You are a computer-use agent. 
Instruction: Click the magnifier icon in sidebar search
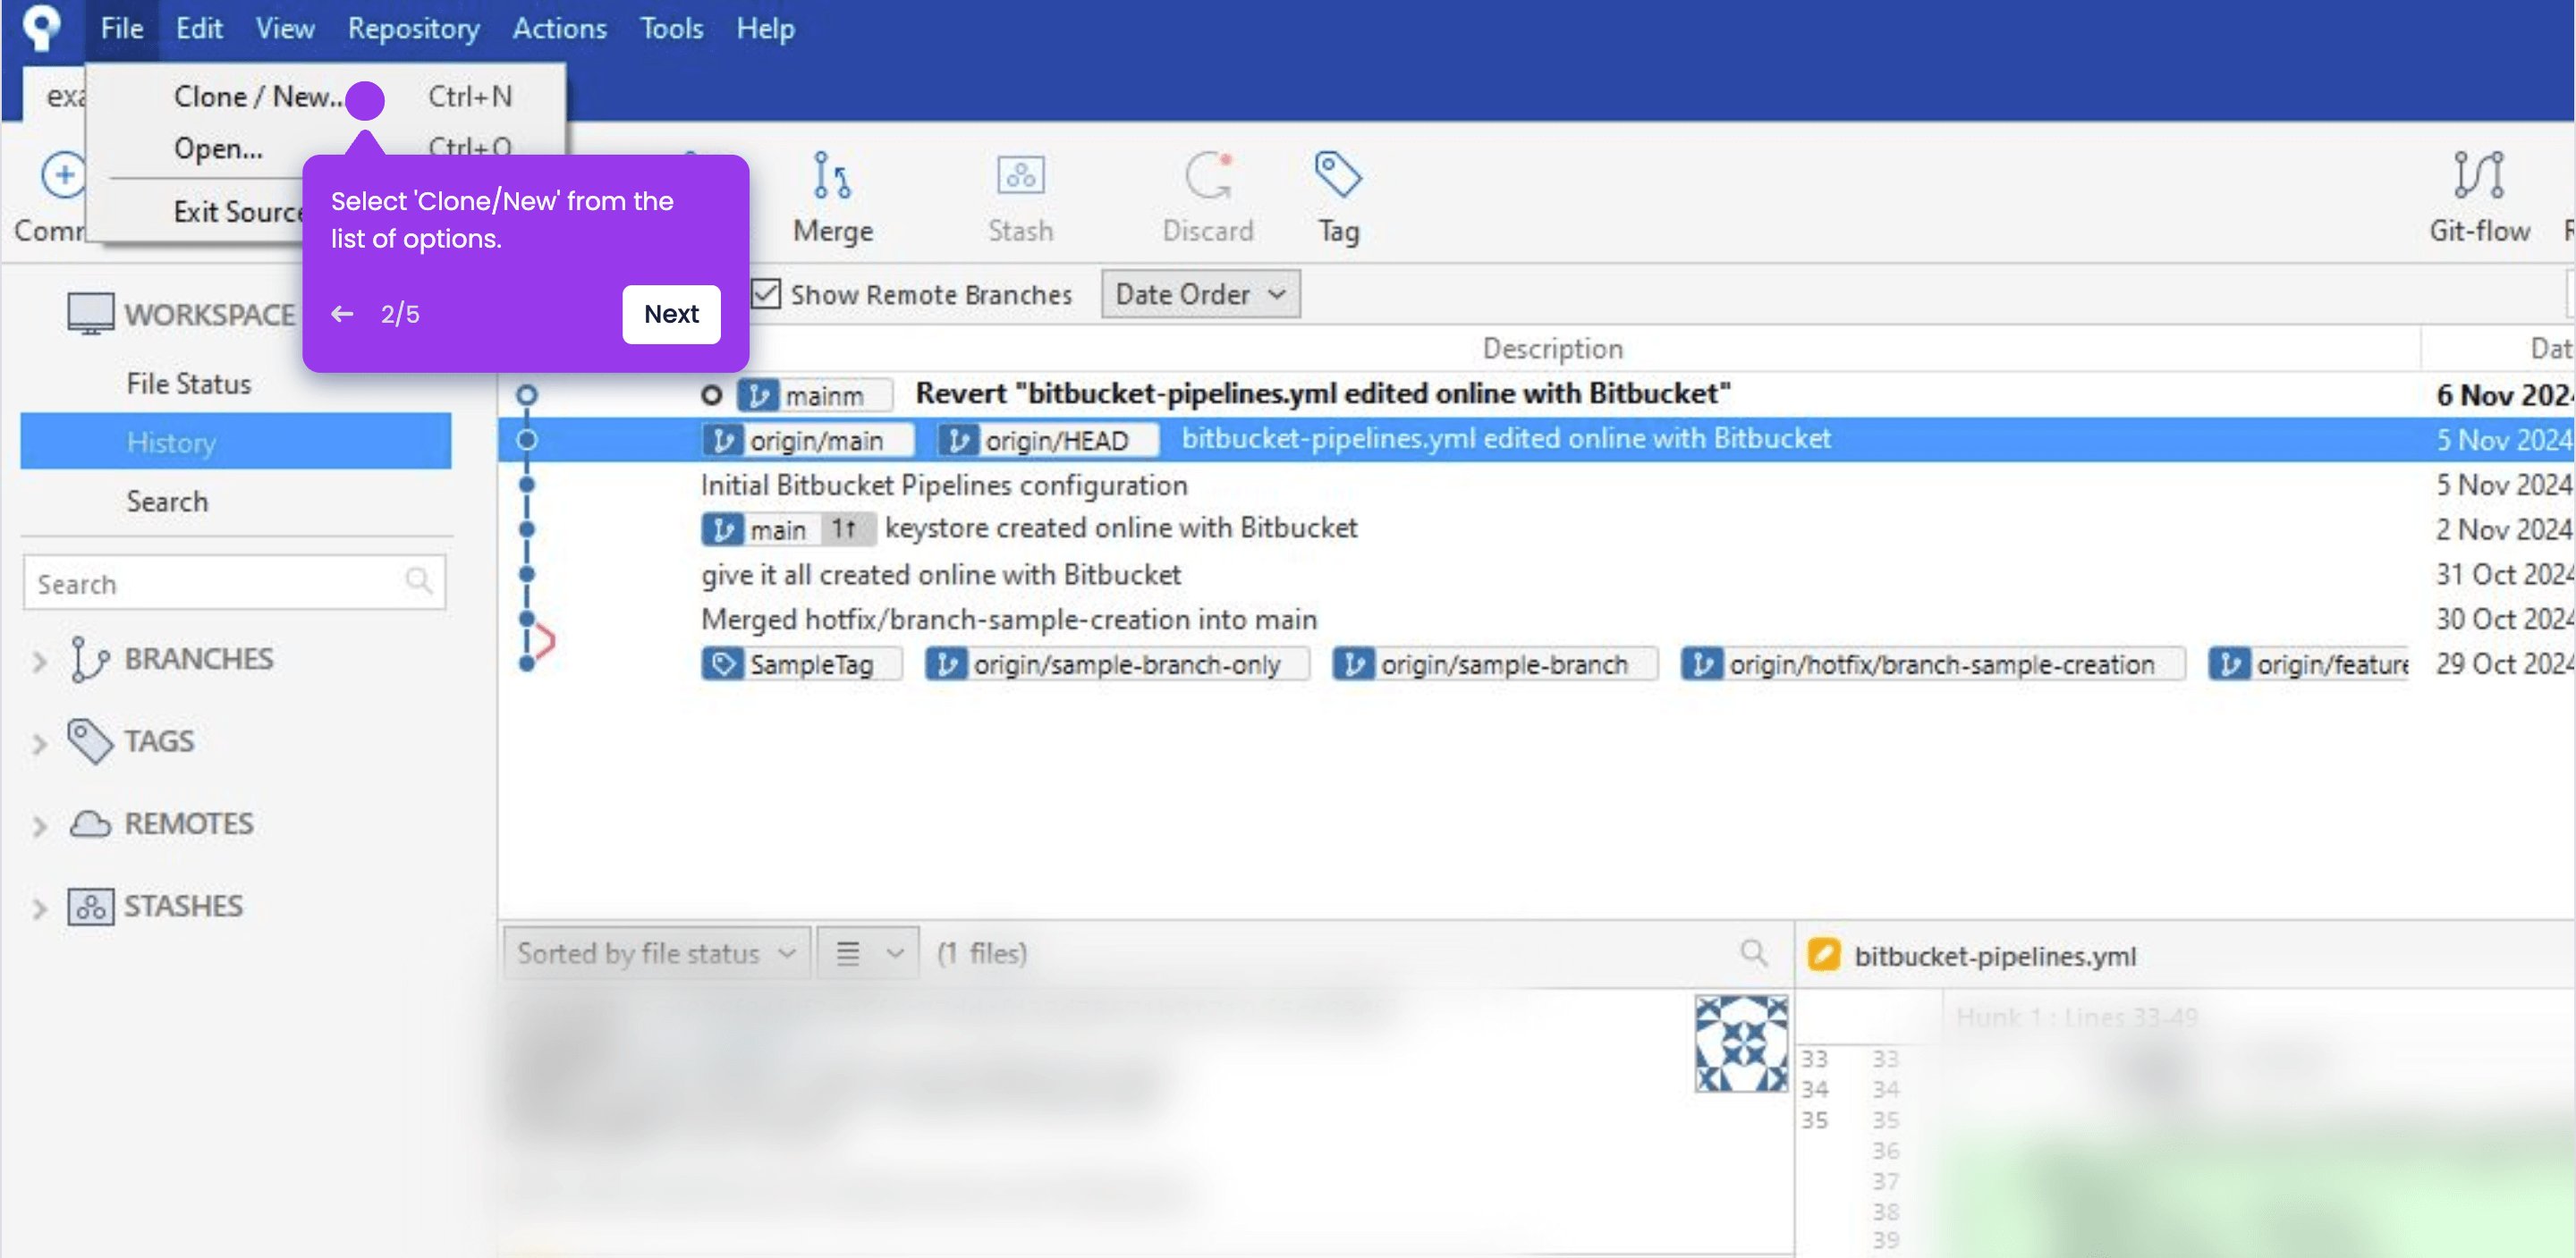click(419, 581)
